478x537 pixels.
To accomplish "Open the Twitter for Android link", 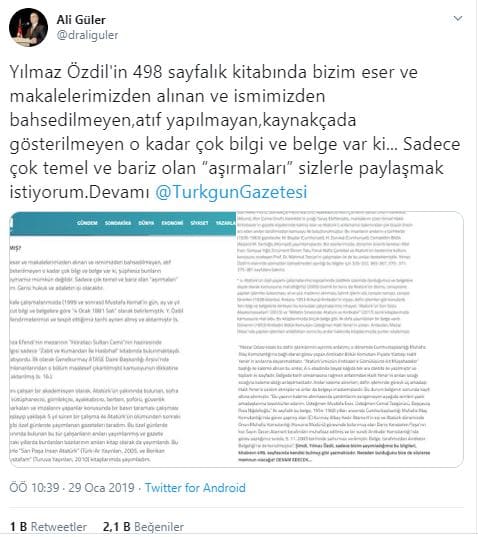I will click(195, 488).
